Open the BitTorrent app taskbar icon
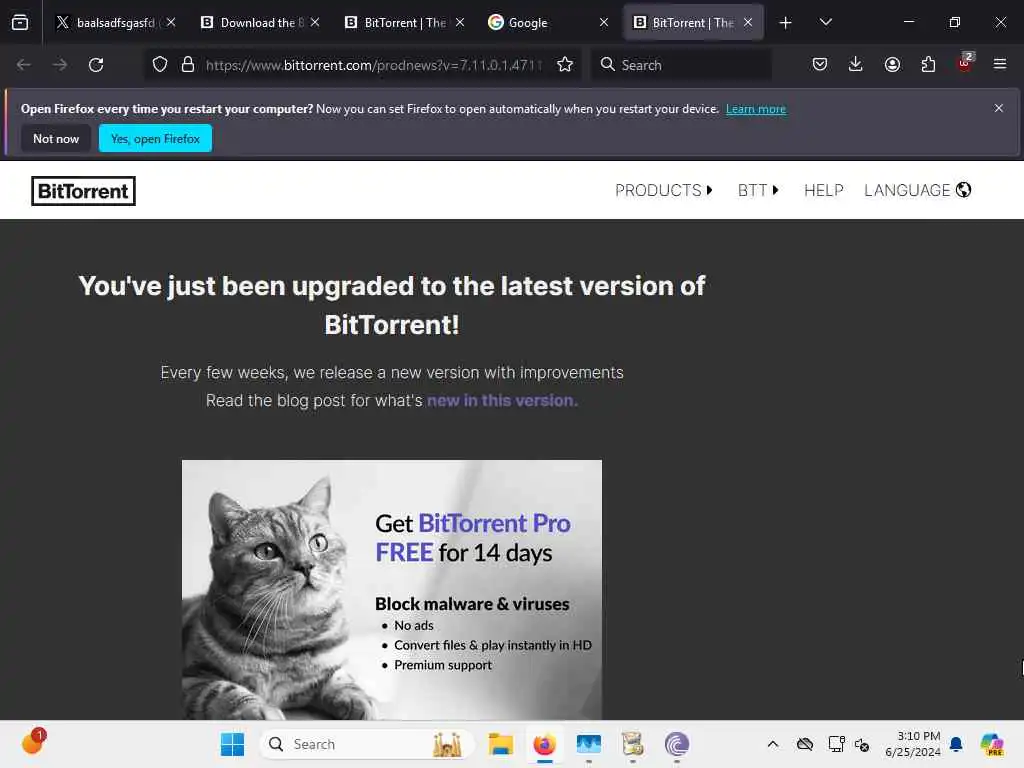The image size is (1024, 768). pos(677,744)
